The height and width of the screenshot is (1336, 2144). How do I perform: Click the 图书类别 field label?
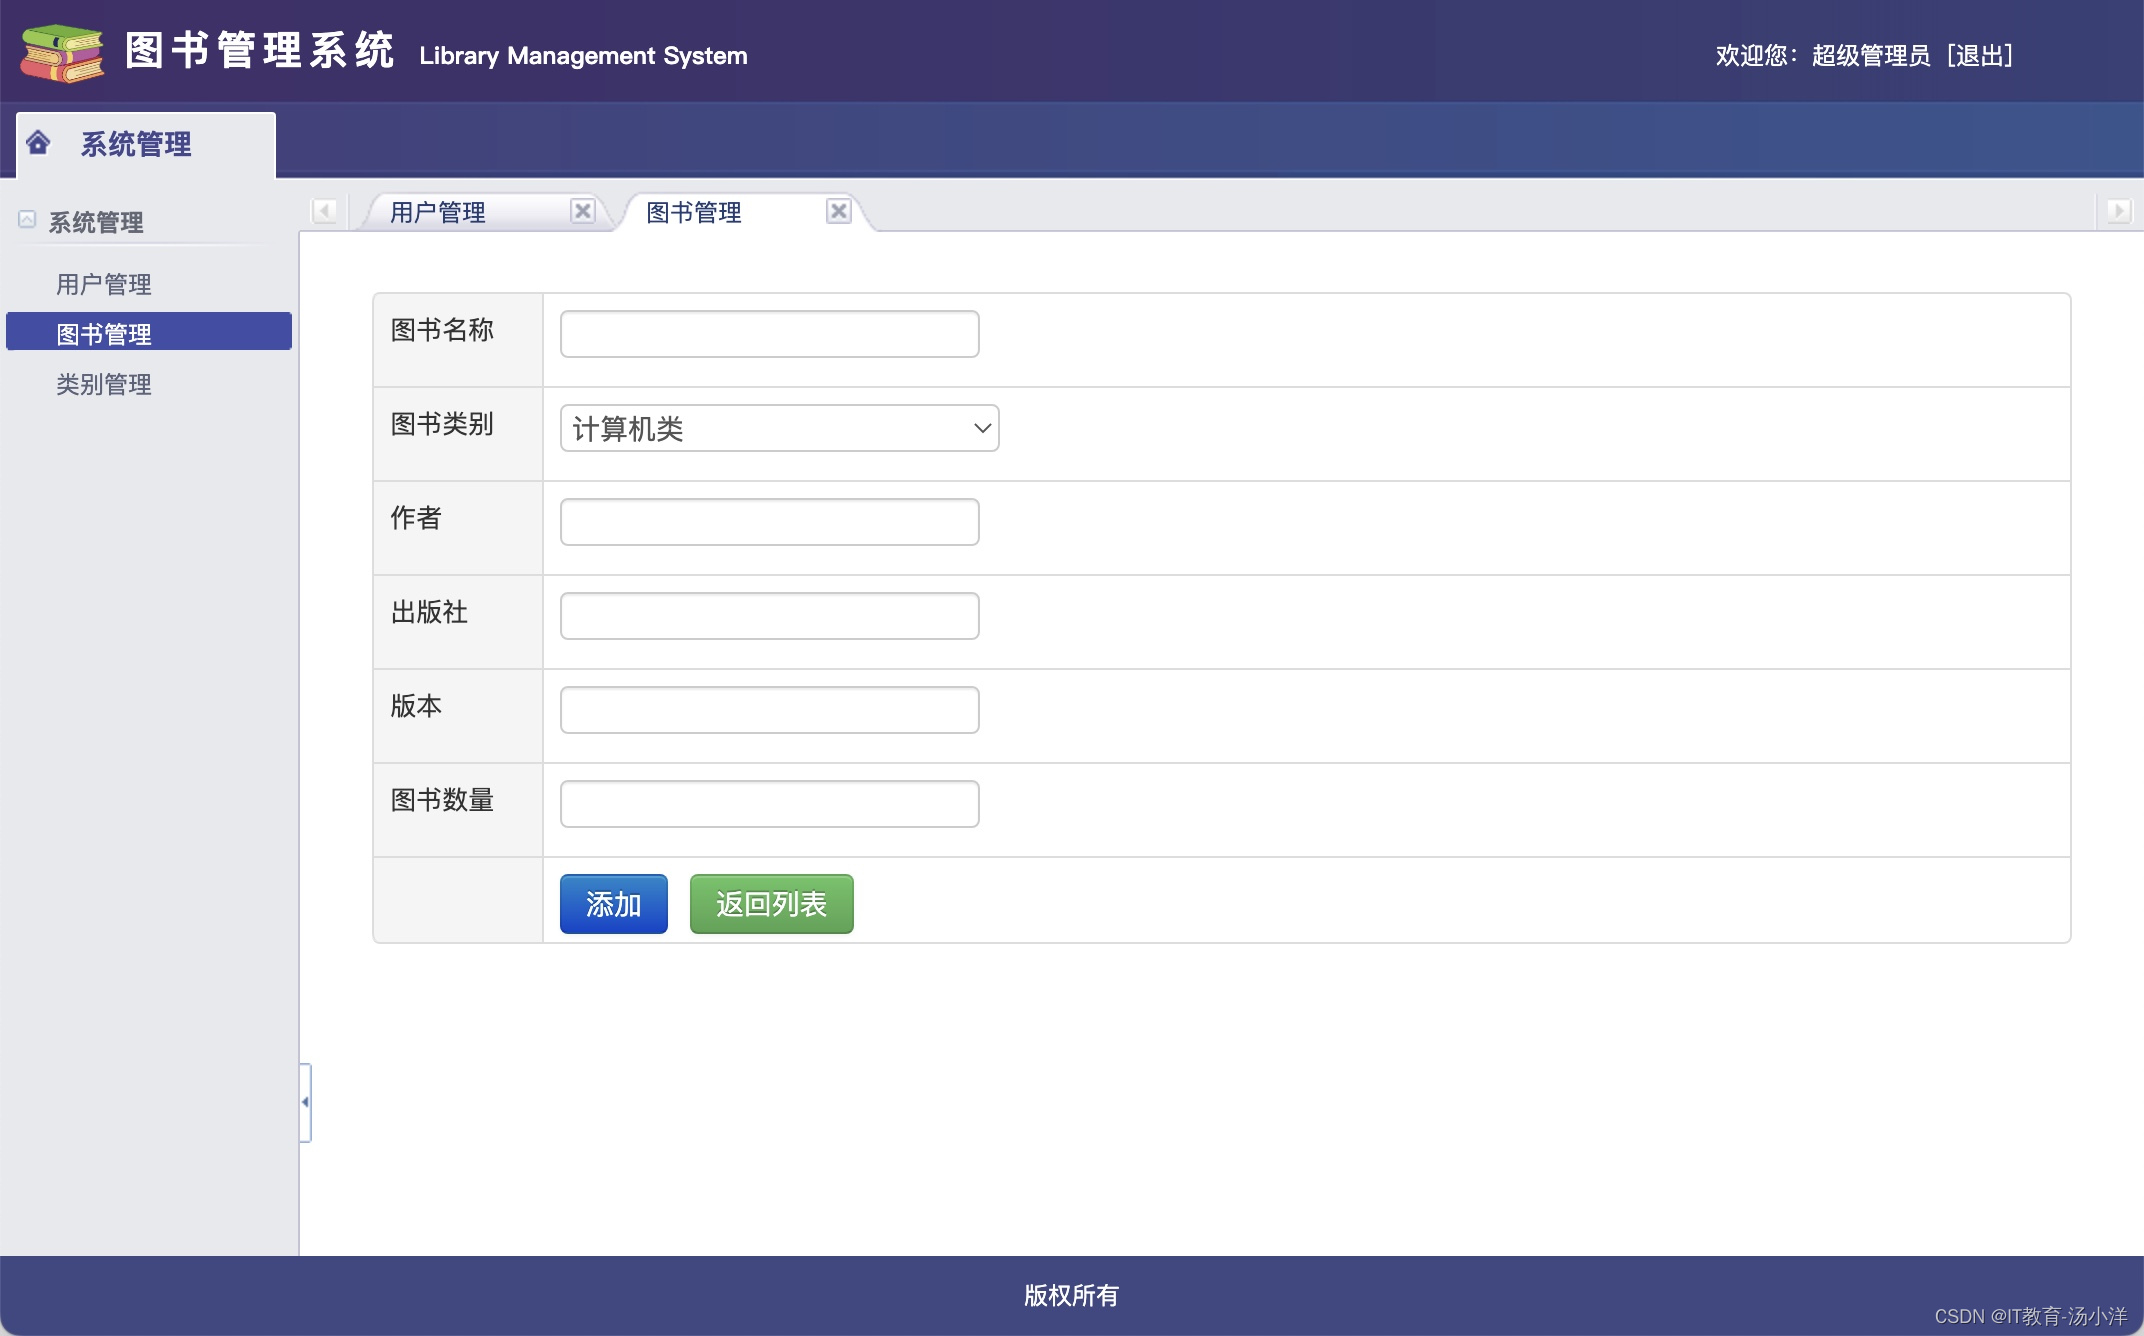442,424
